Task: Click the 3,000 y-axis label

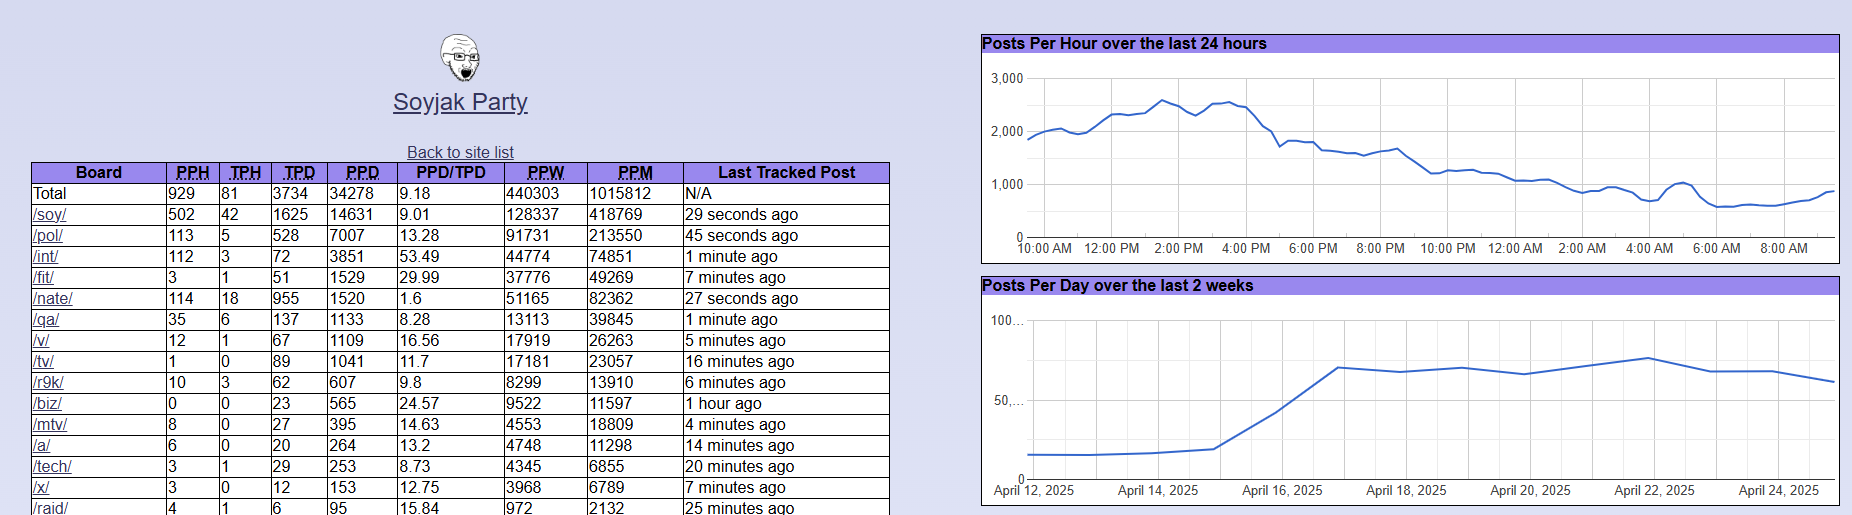Action: click(1007, 78)
